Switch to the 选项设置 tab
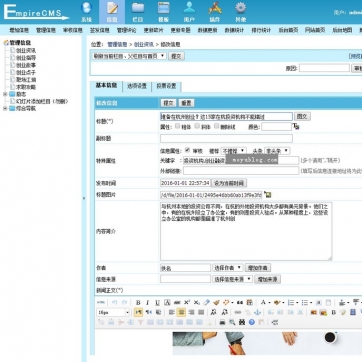 [137, 86]
